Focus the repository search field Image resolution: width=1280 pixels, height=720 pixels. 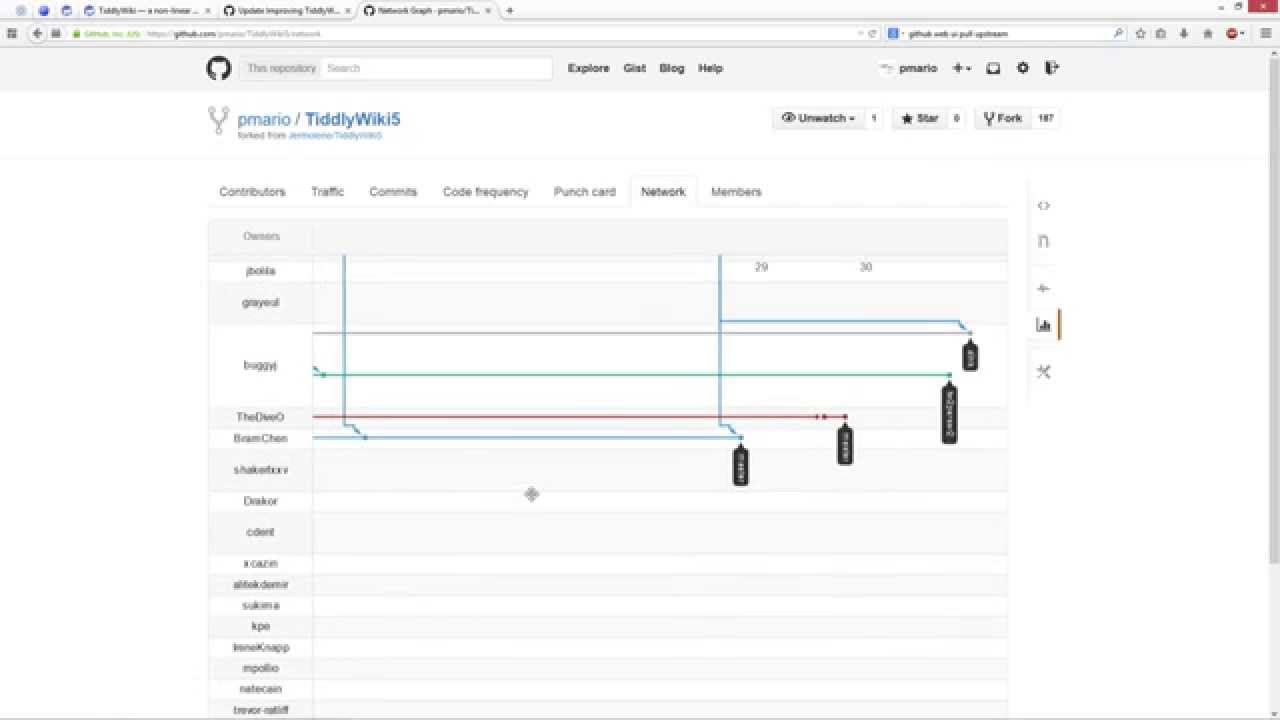(436, 68)
